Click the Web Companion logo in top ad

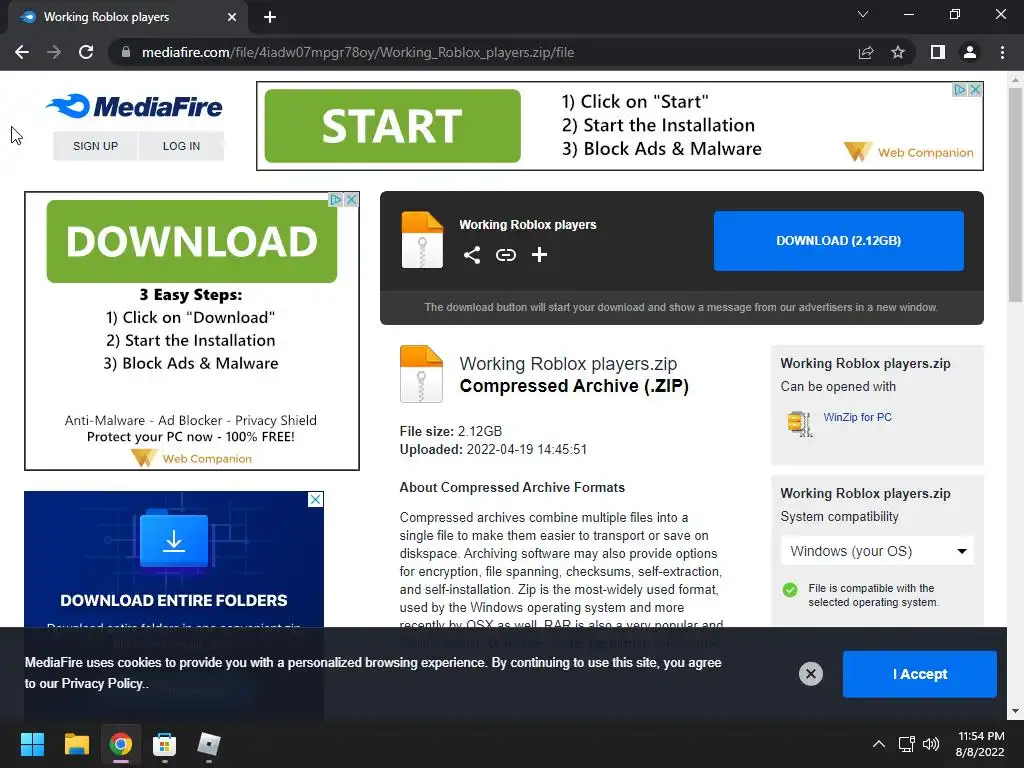(908, 152)
